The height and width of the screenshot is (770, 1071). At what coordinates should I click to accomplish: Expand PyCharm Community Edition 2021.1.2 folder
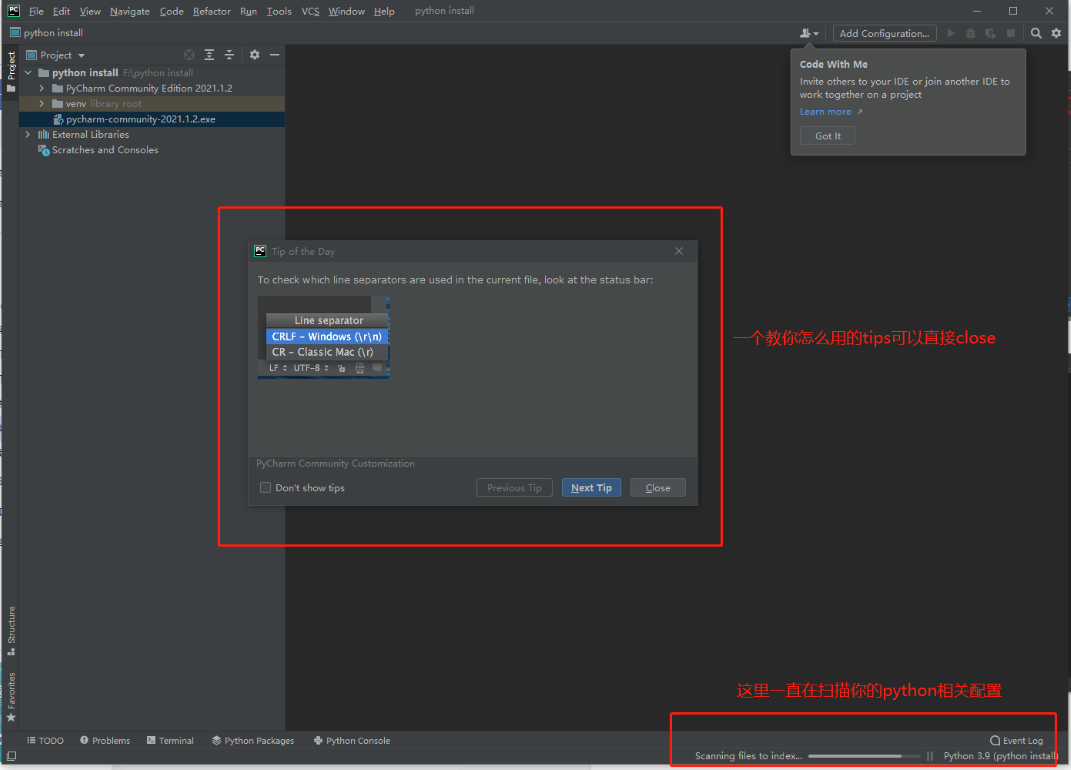pyautogui.click(x=42, y=88)
